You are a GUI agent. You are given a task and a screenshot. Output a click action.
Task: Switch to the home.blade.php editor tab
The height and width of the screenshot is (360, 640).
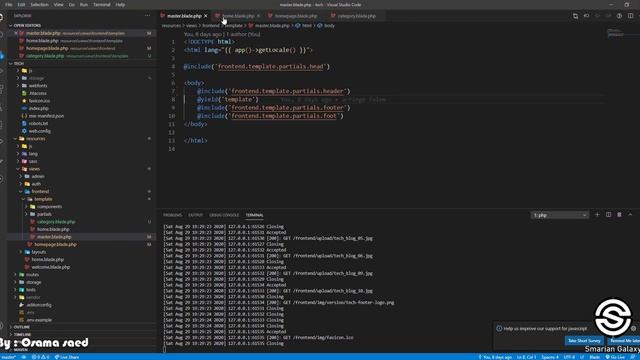coord(238,16)
